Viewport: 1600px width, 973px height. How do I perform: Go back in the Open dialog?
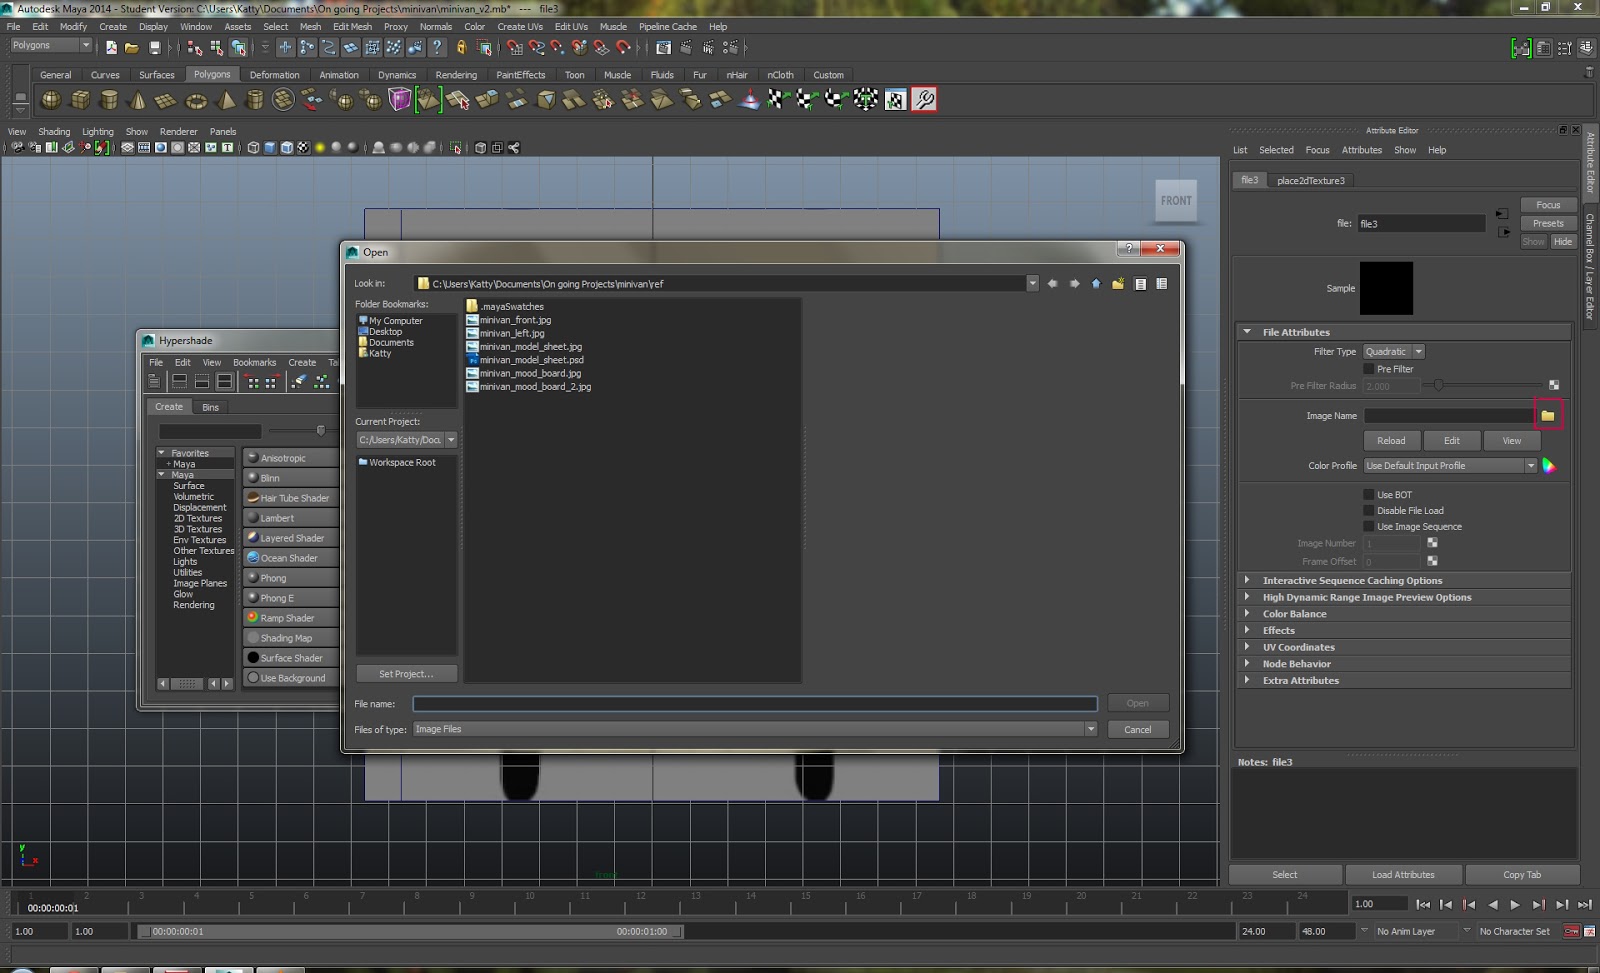coord(1052,284)
